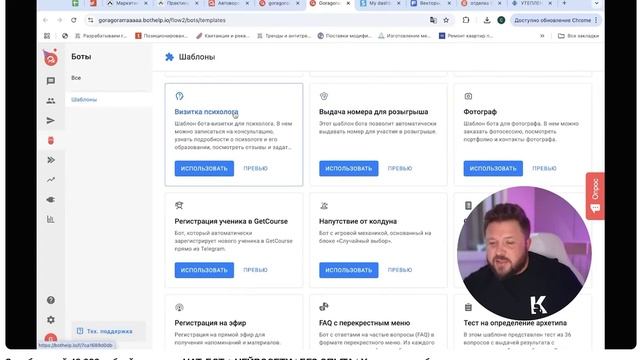The image size is (640, 360).
Task: Use the Выдача номера для розыгрыша template
Action: click(x=349, y=168)
